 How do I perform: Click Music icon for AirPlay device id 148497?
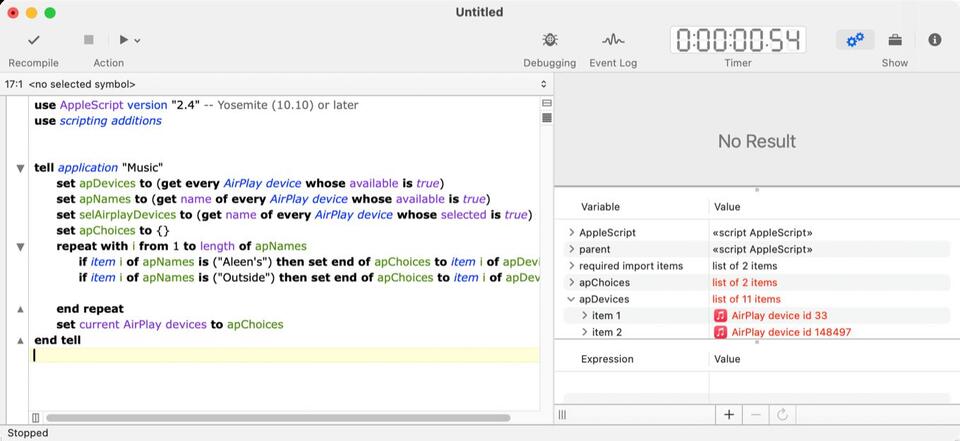point(721,332)
